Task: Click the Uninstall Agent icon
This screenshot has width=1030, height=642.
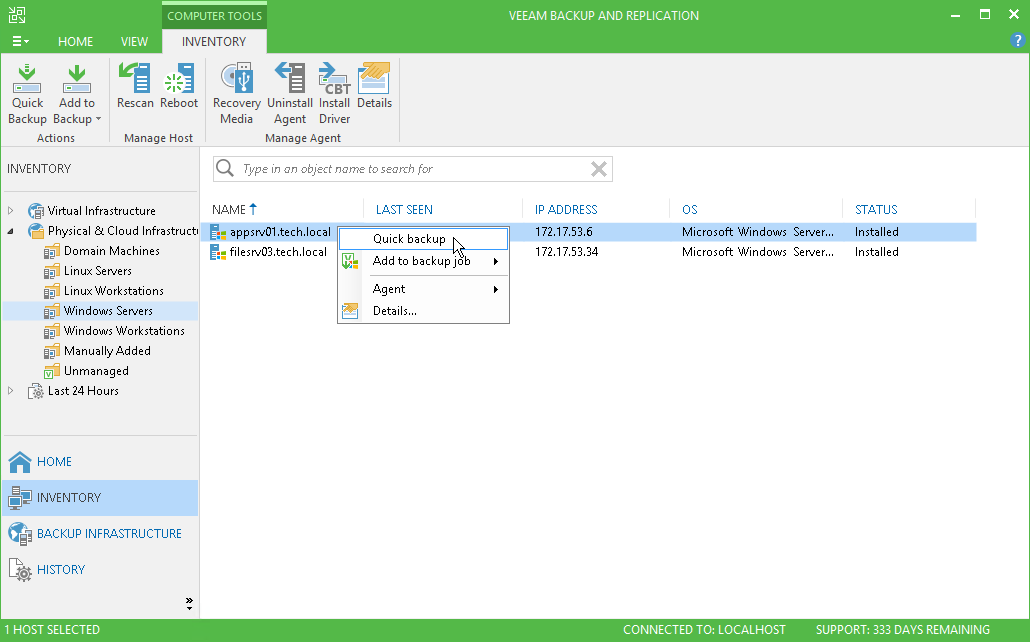Action: pyautogui.click(x=290, y=78)
